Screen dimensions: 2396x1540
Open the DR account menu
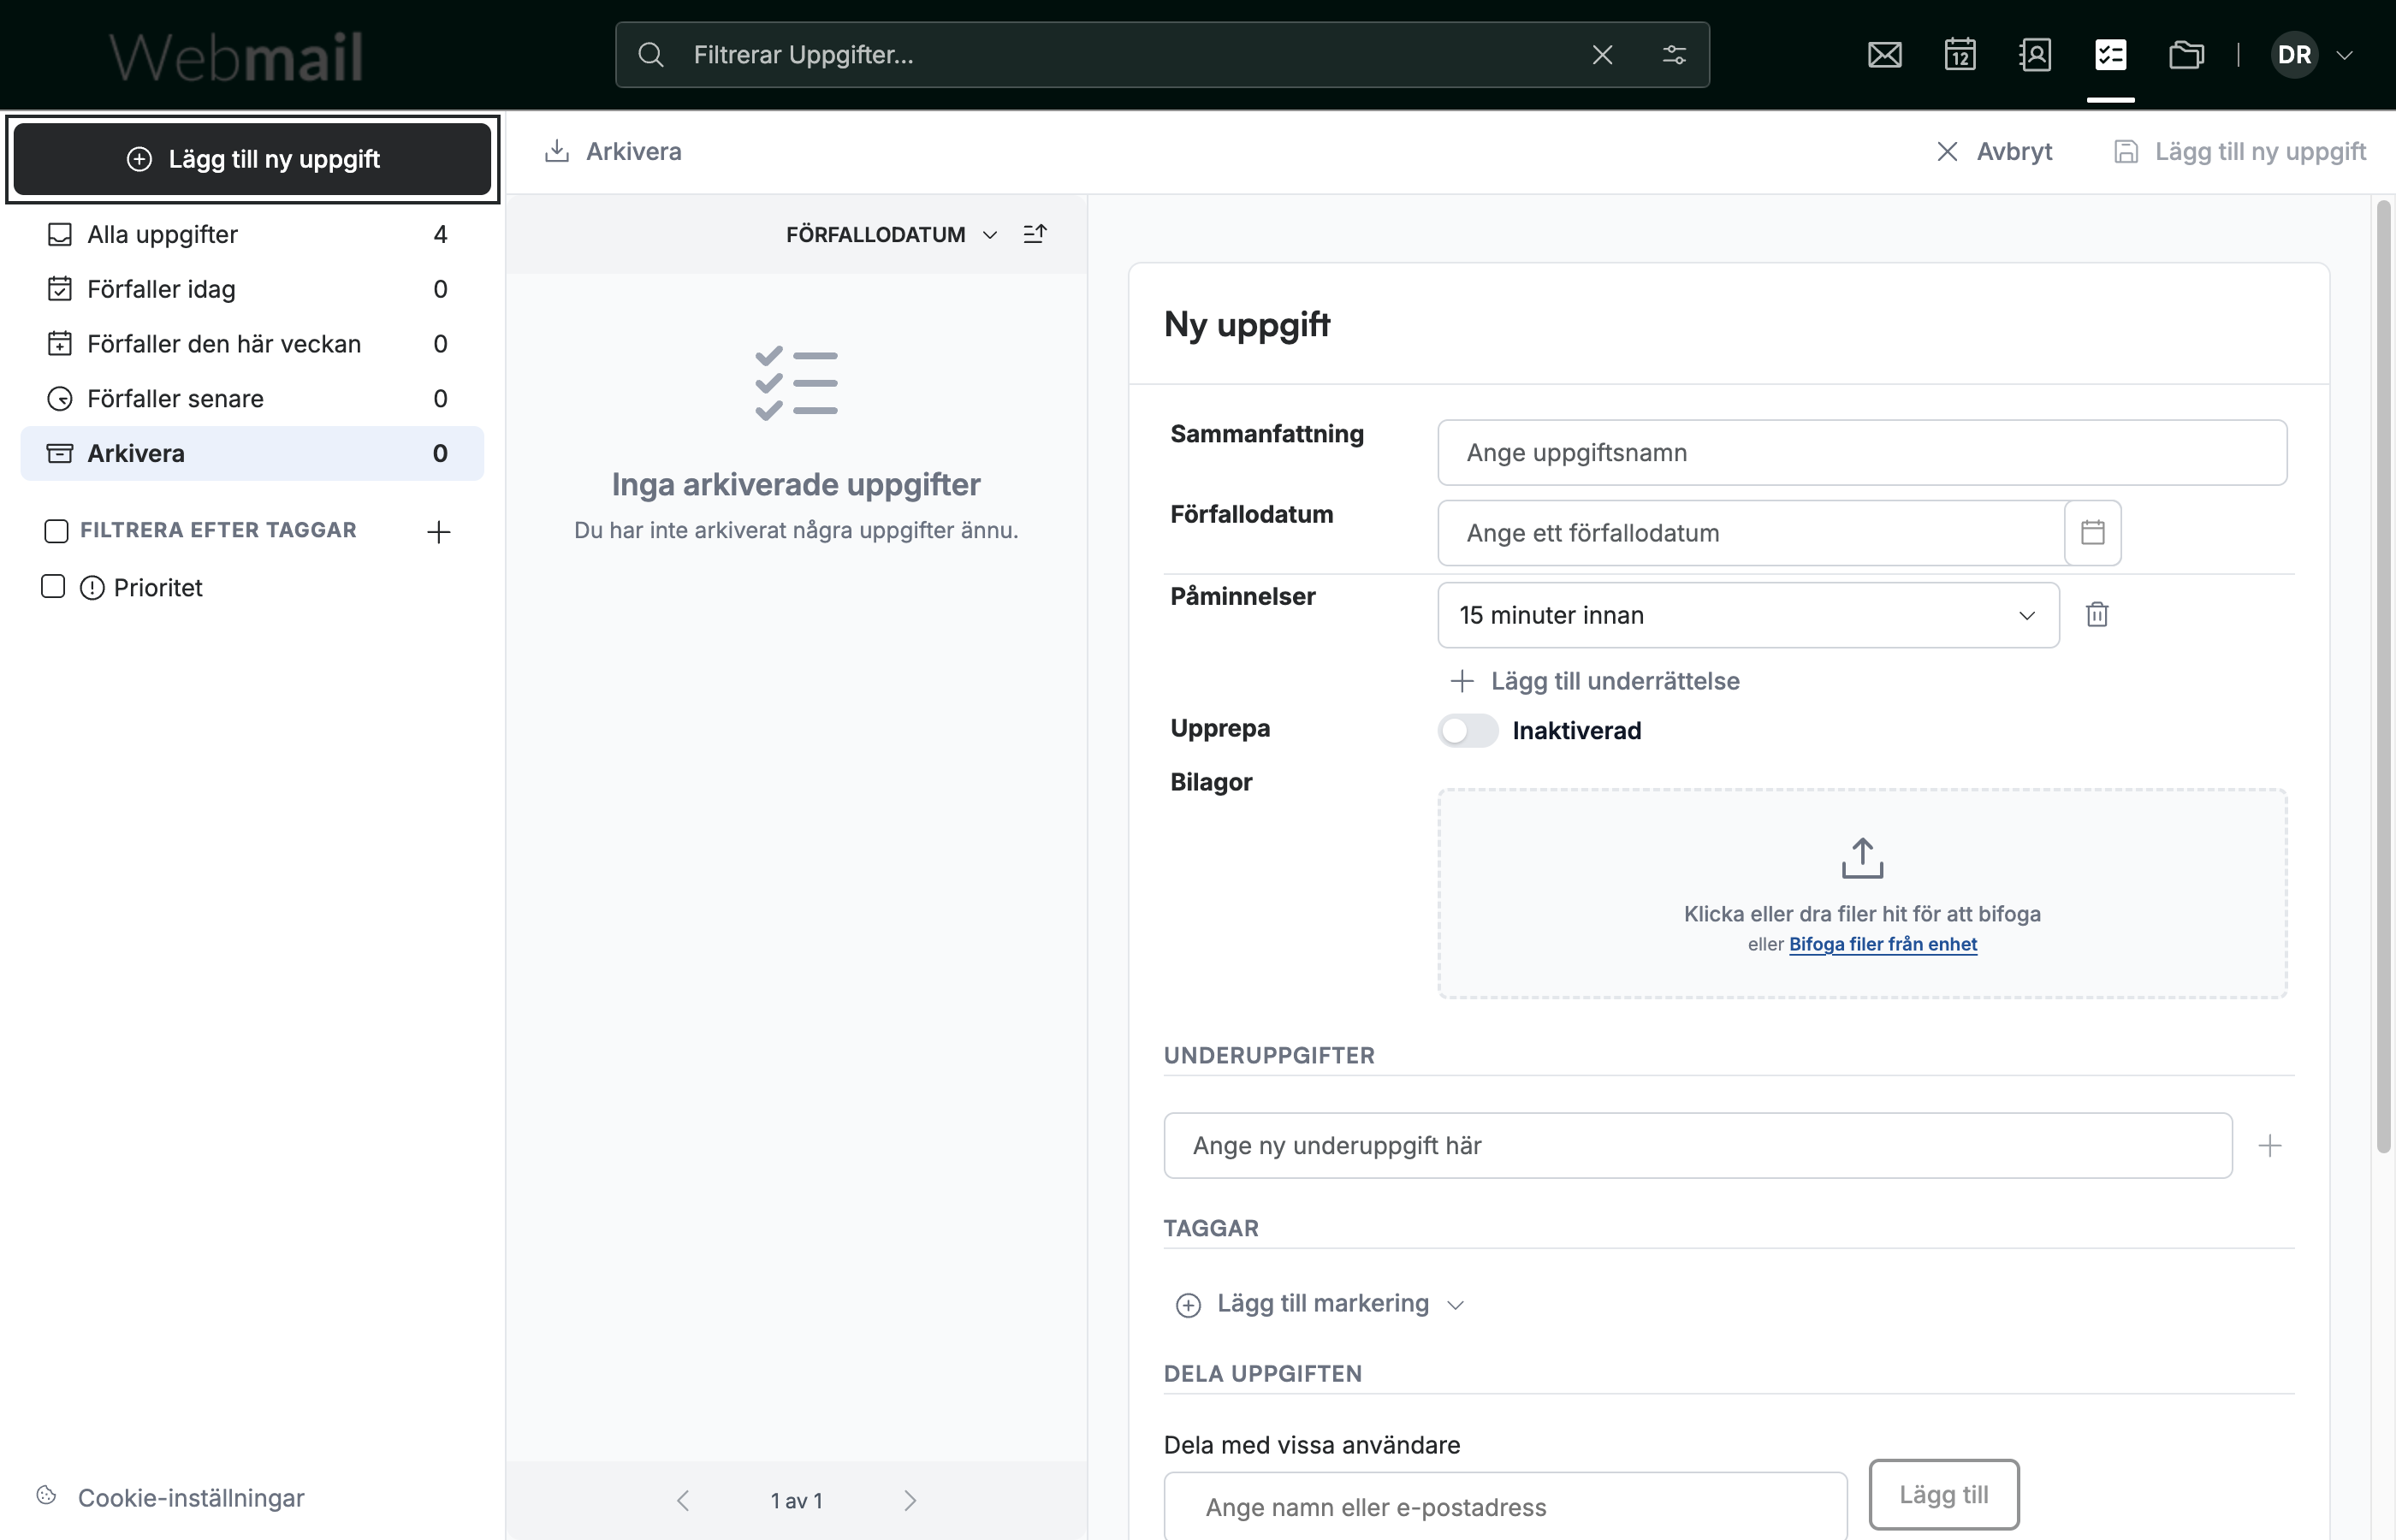click(x=2312, y=55)
